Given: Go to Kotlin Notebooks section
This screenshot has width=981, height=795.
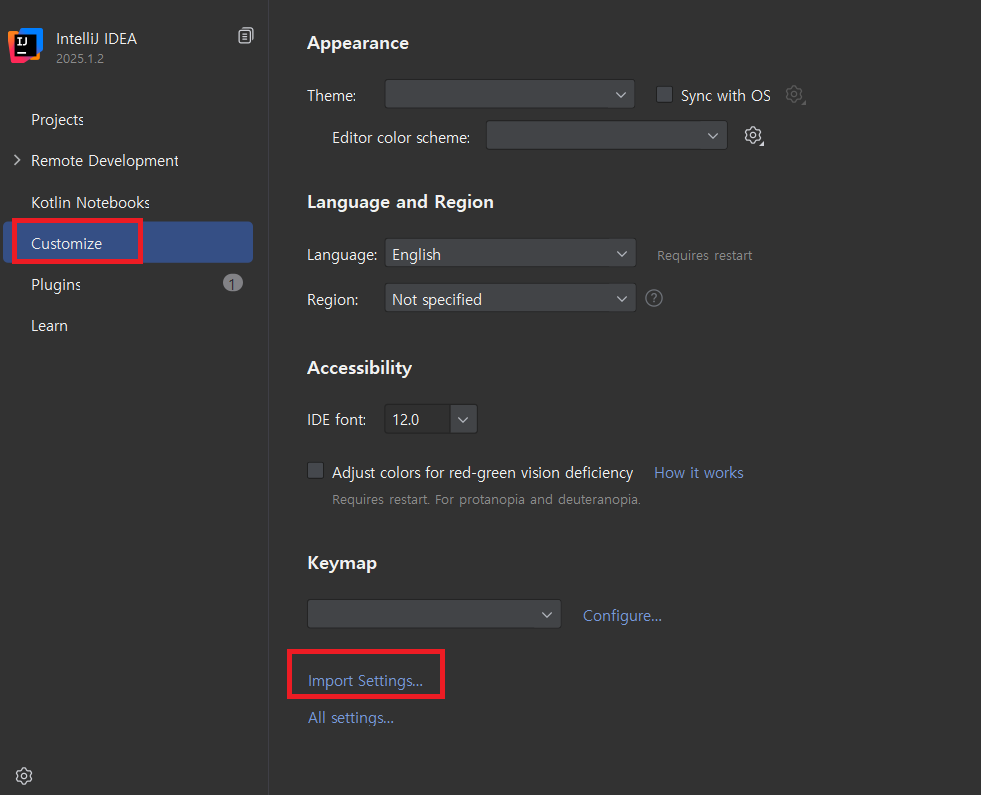Looking at the screenshot, I should 90,203.
